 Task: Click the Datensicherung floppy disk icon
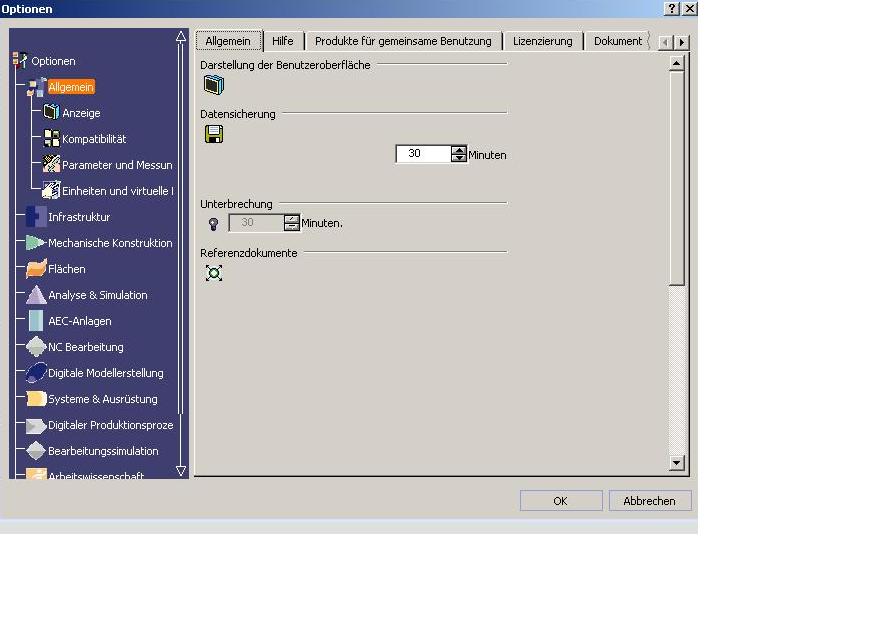click(214, 134)
